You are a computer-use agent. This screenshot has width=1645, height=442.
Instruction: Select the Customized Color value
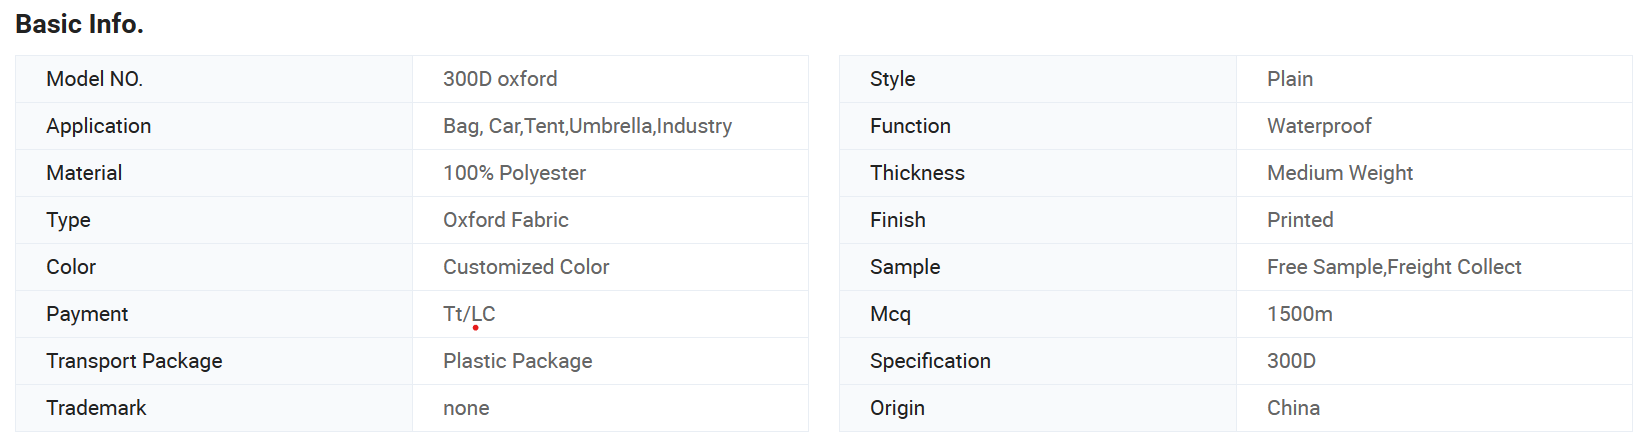(526, 267)
